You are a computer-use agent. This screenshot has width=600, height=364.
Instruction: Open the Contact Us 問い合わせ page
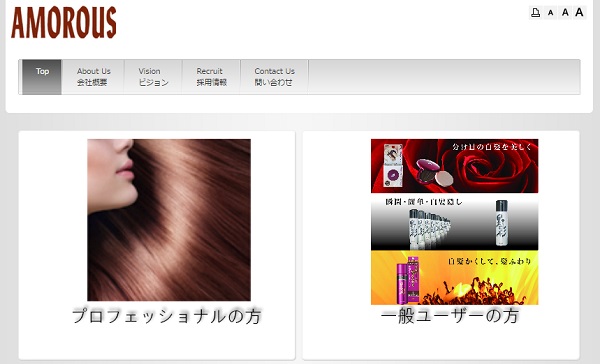(274, 77)
